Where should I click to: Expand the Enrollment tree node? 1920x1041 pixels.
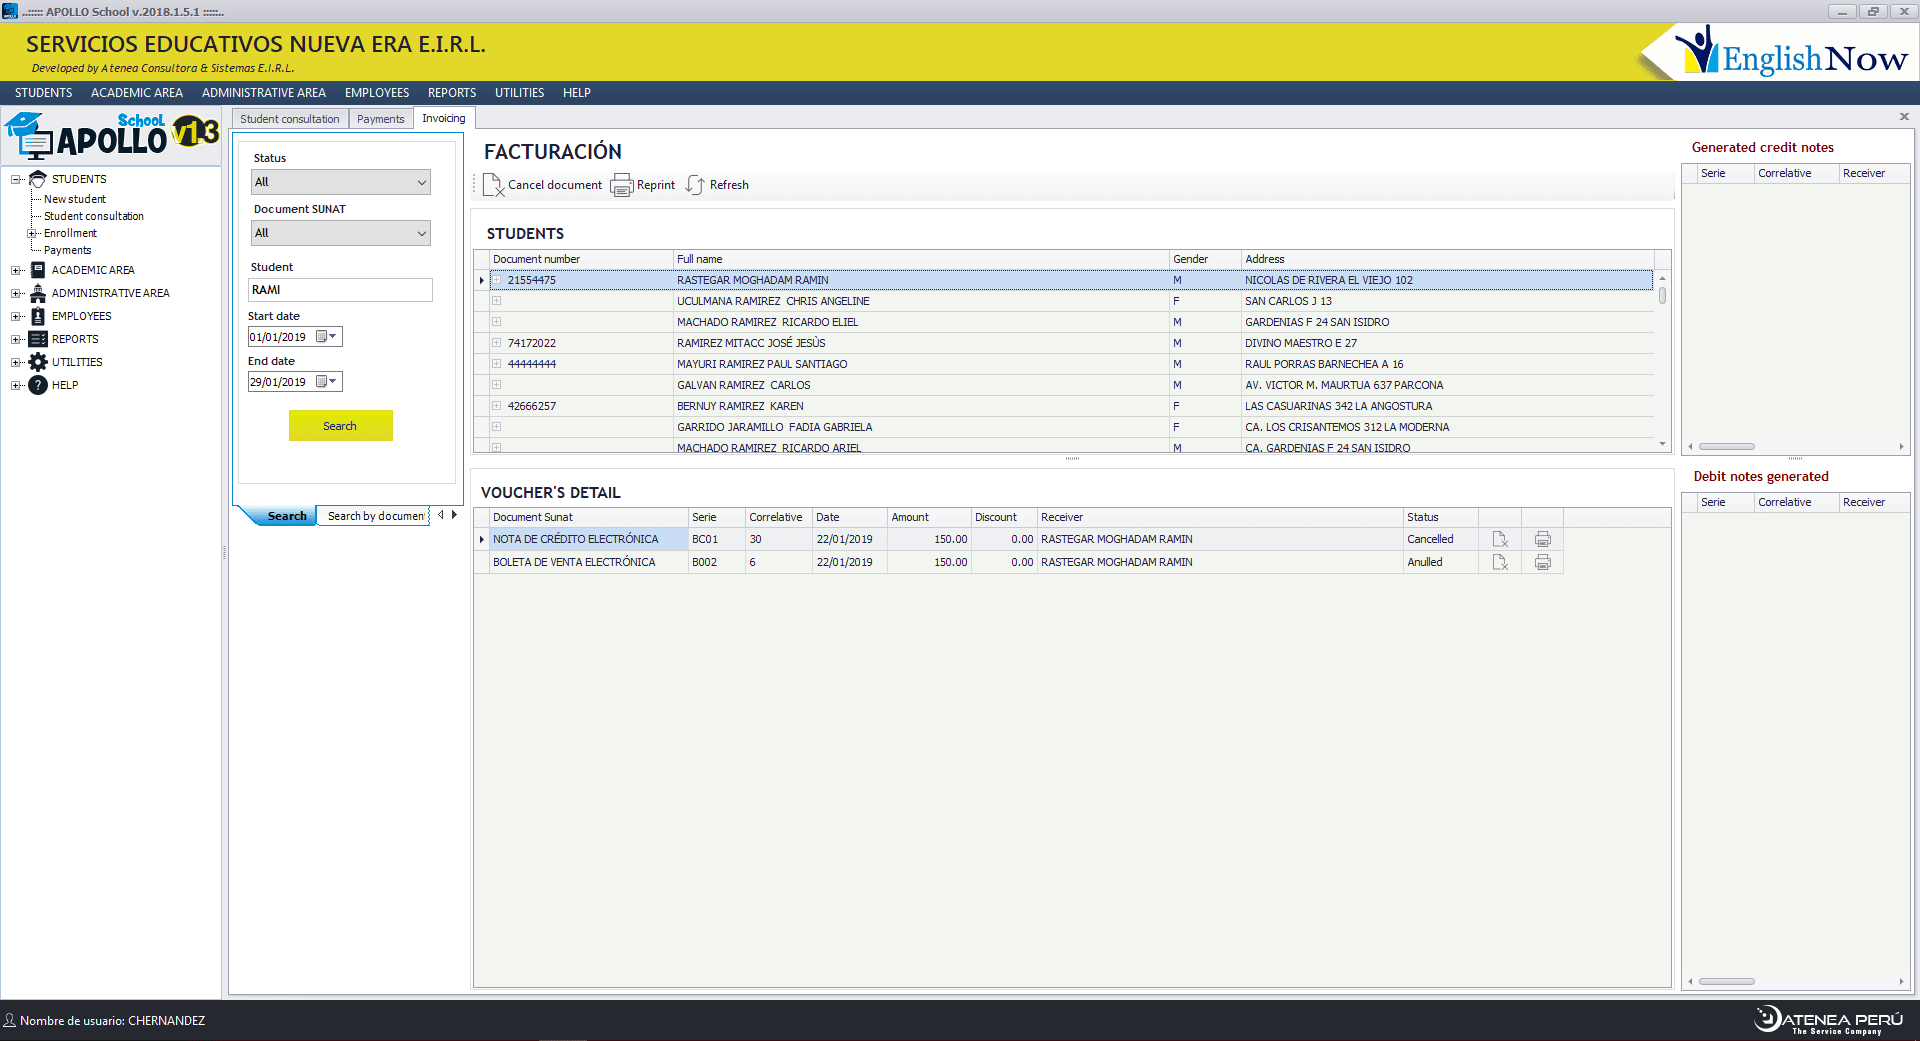31,233
